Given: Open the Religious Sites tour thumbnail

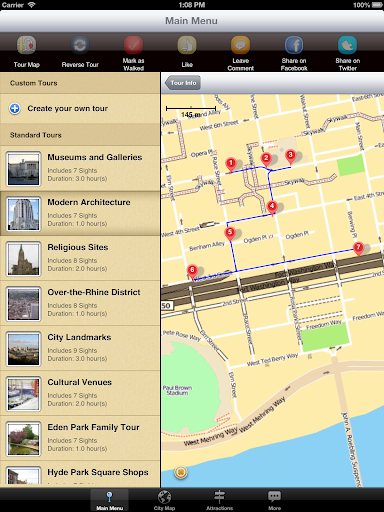Looking at the screenshot, I should [24, 259].
